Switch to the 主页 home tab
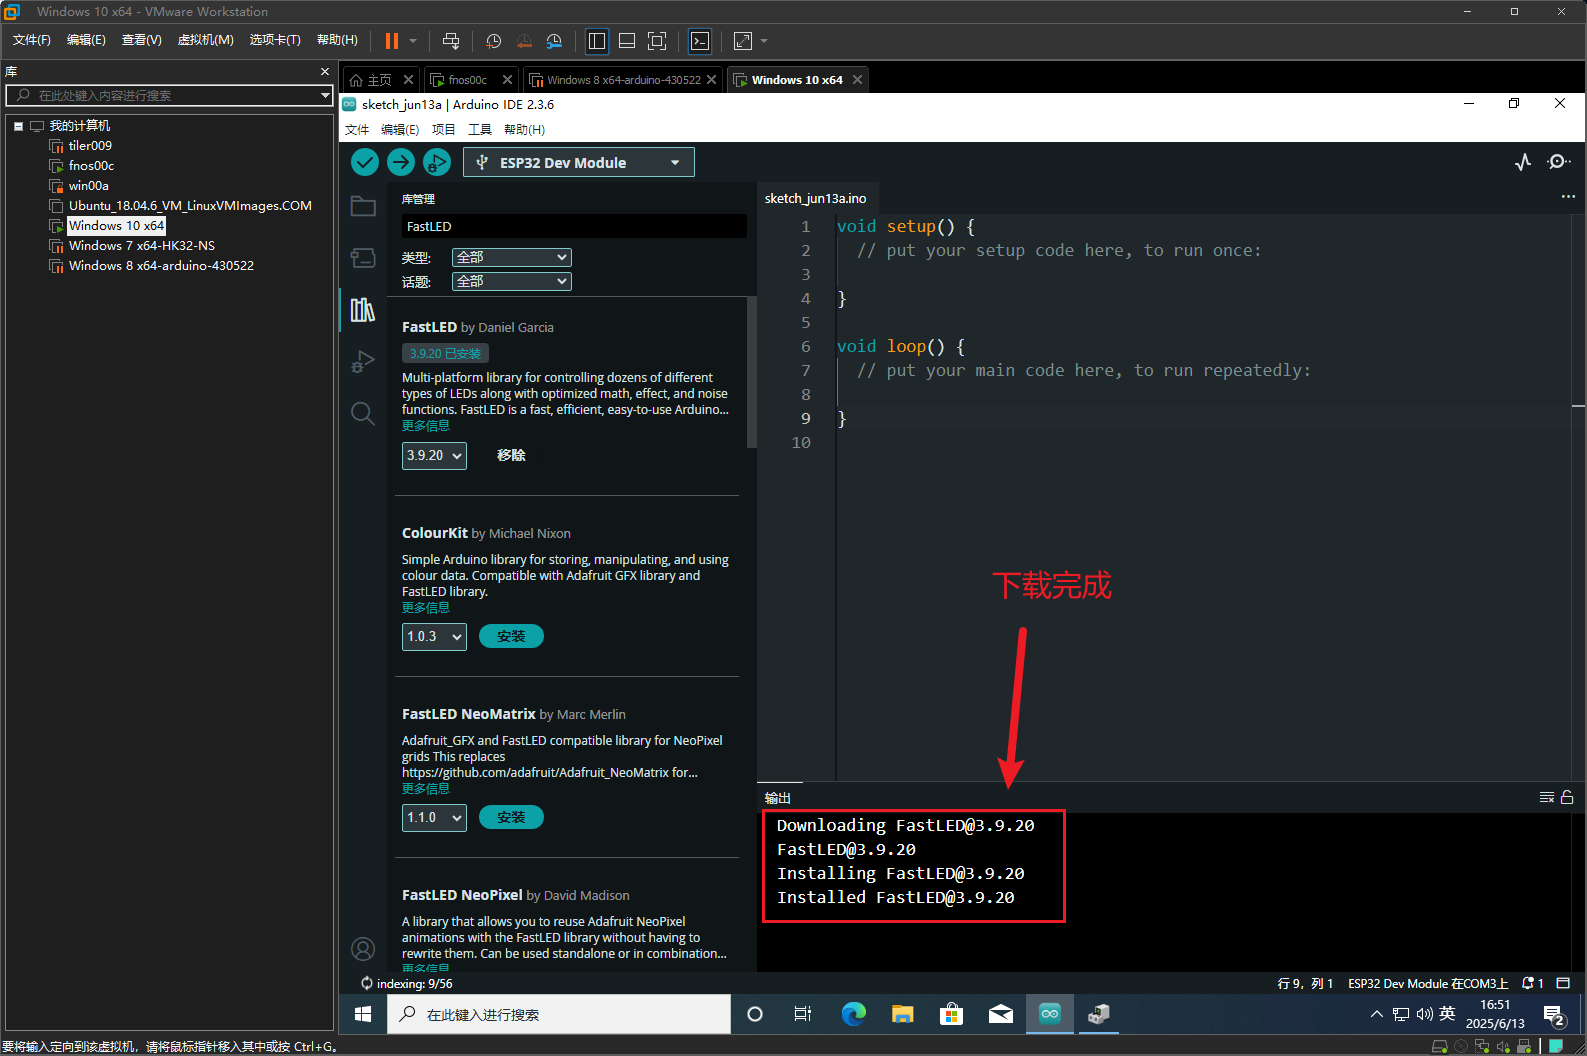 pyautogui.click(x=379, y=80)
